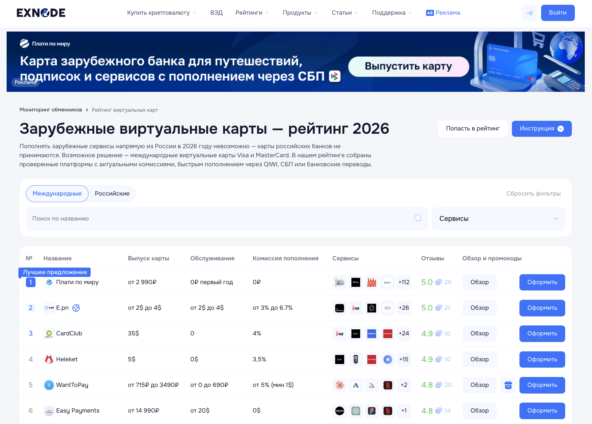592x424 pixels.
Task: Click the SBP icon in the banner
Action: 335,76
